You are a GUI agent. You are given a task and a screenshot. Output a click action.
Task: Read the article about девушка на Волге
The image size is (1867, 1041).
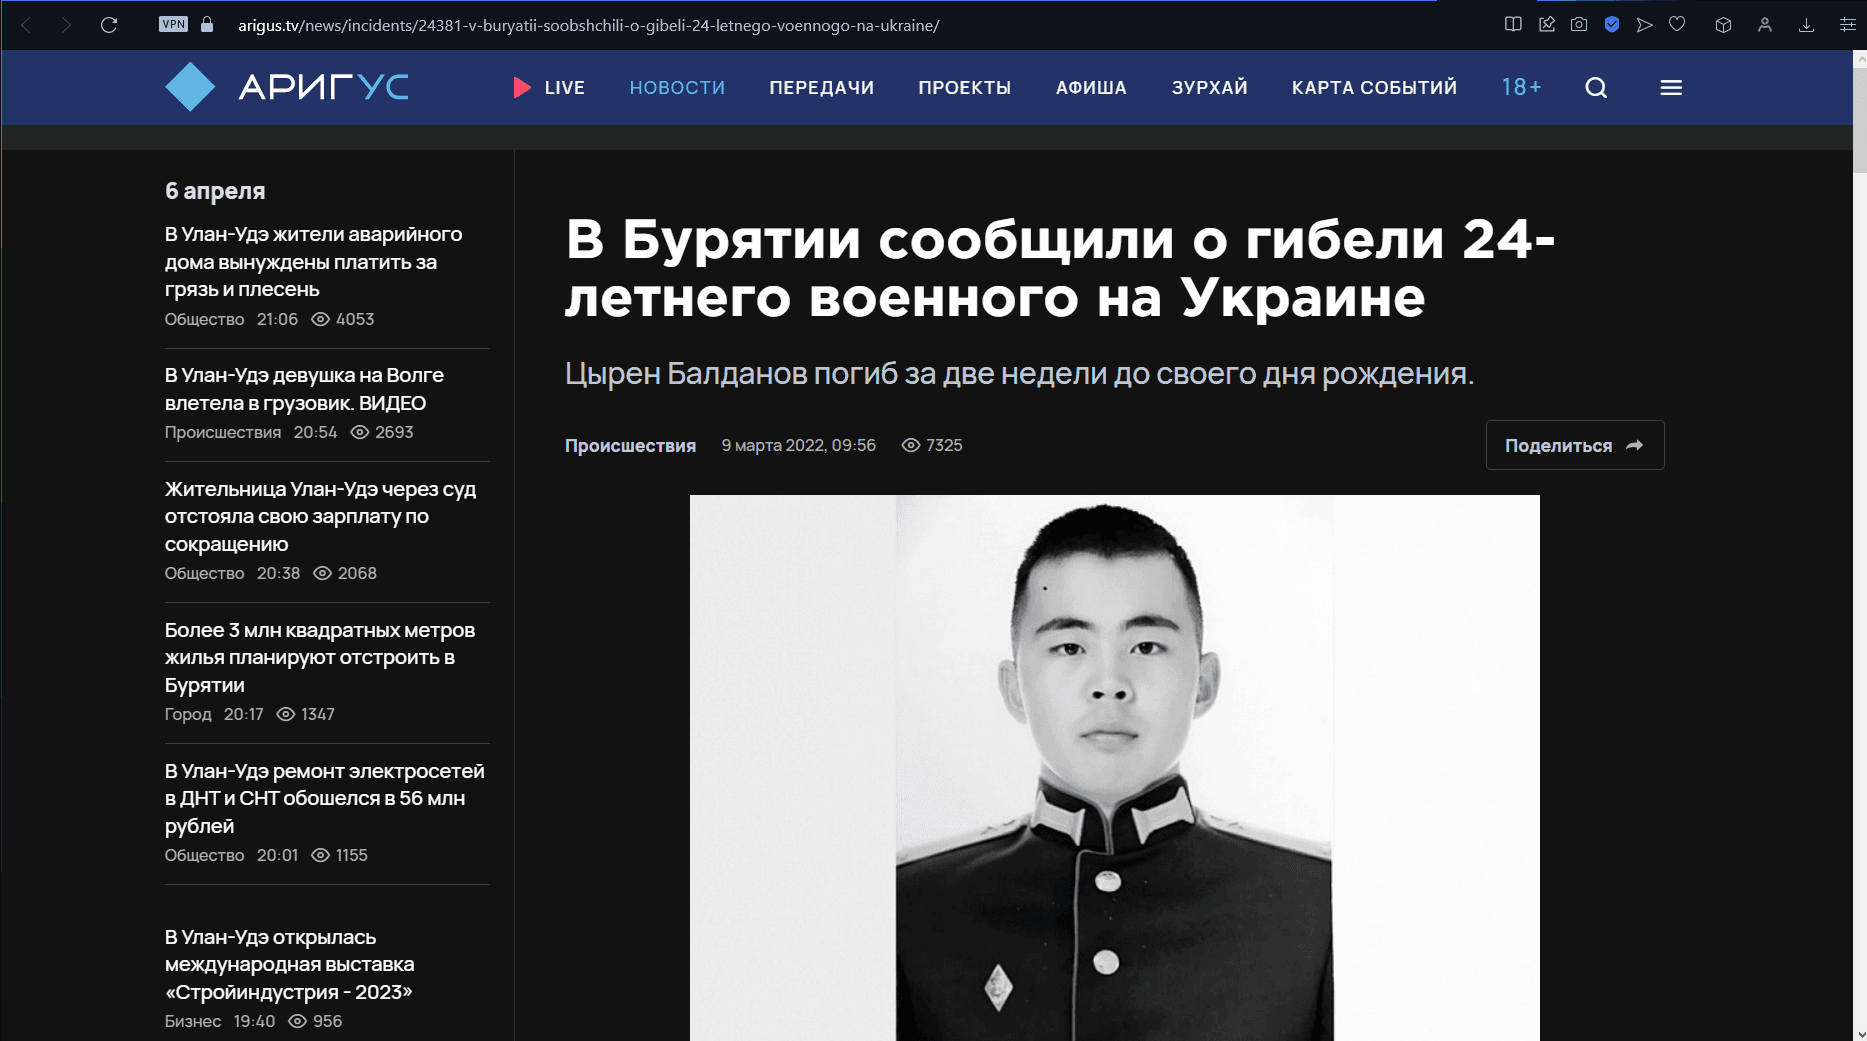point(304,389)
